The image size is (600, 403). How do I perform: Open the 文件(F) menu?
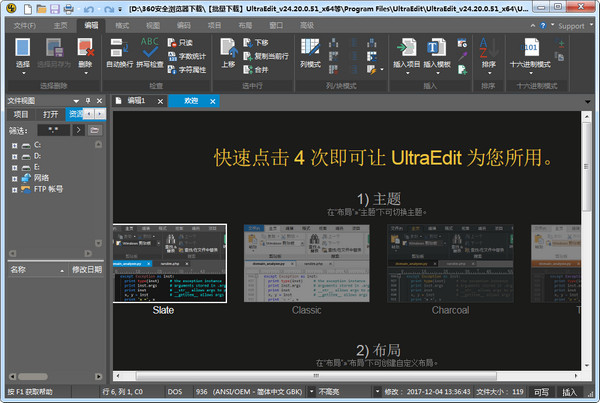[x=23, y=22]
